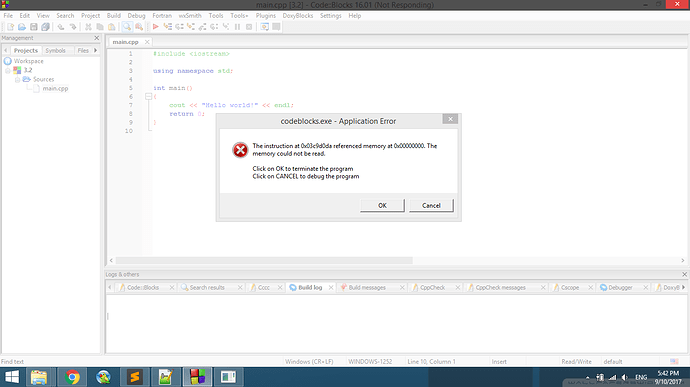Click the Find magnifier toolbar icon
The image size is (690, 387).
[127, 27]
